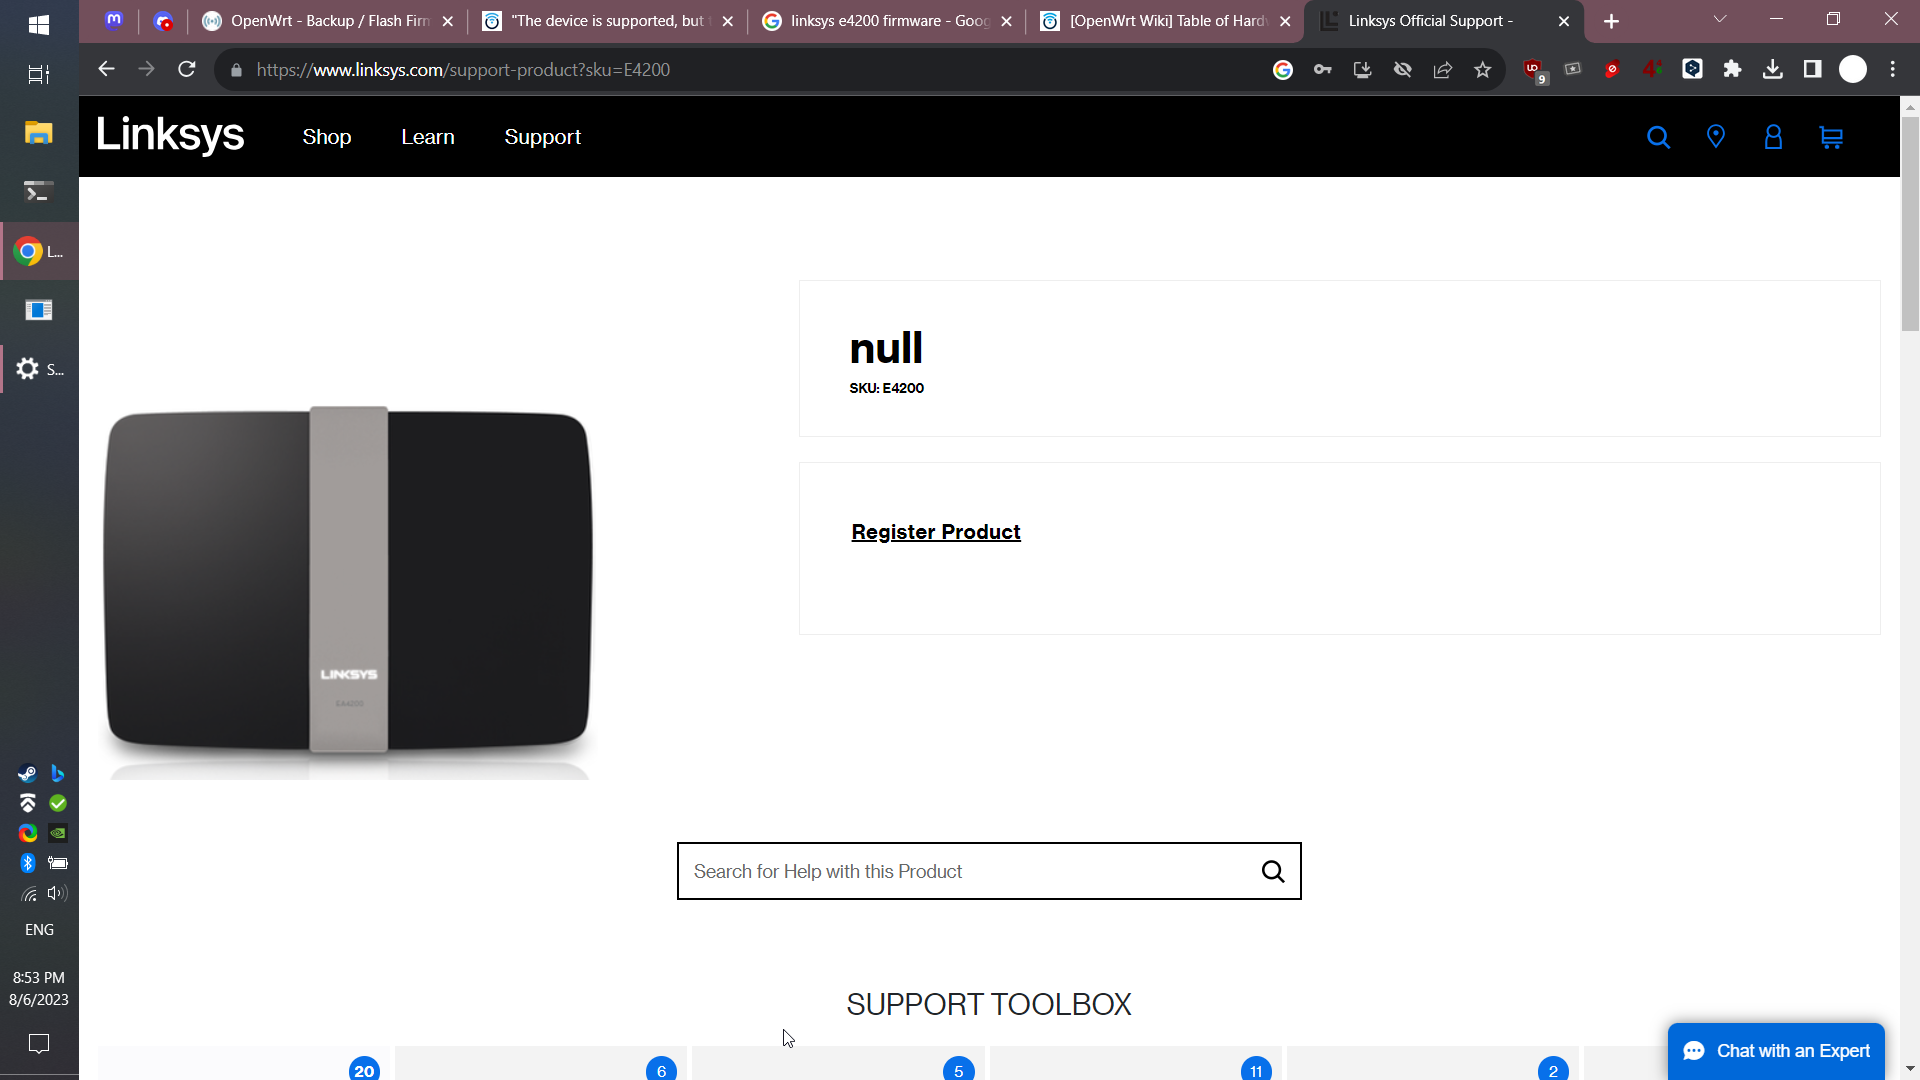Viewport: 1920px width, 1080px height.
Task: Open the shopping cart icon
Action: (x=1831, y=137)
